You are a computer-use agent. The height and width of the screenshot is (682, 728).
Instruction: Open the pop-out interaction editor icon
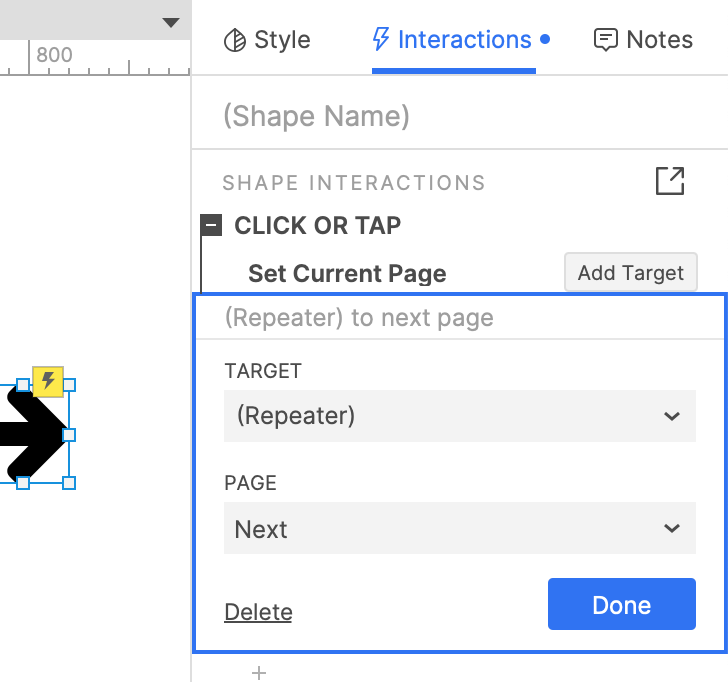670,181
